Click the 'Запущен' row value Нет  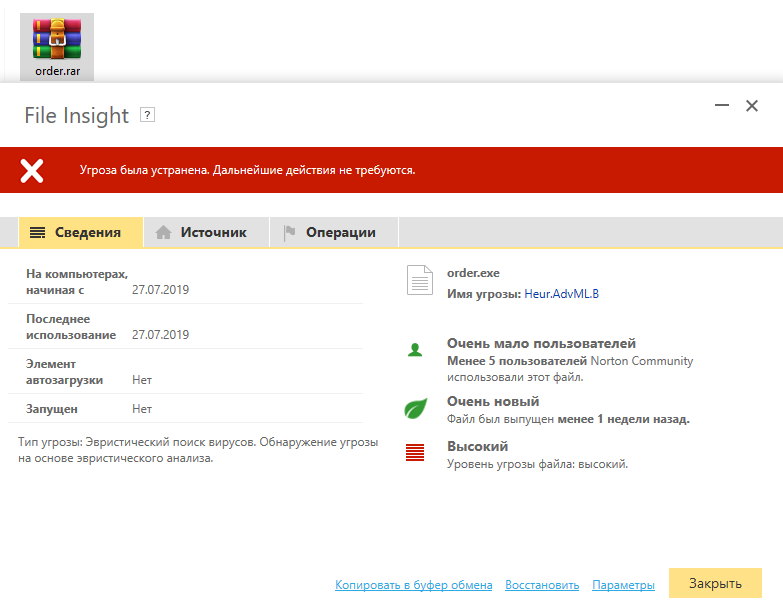point(142,409)
